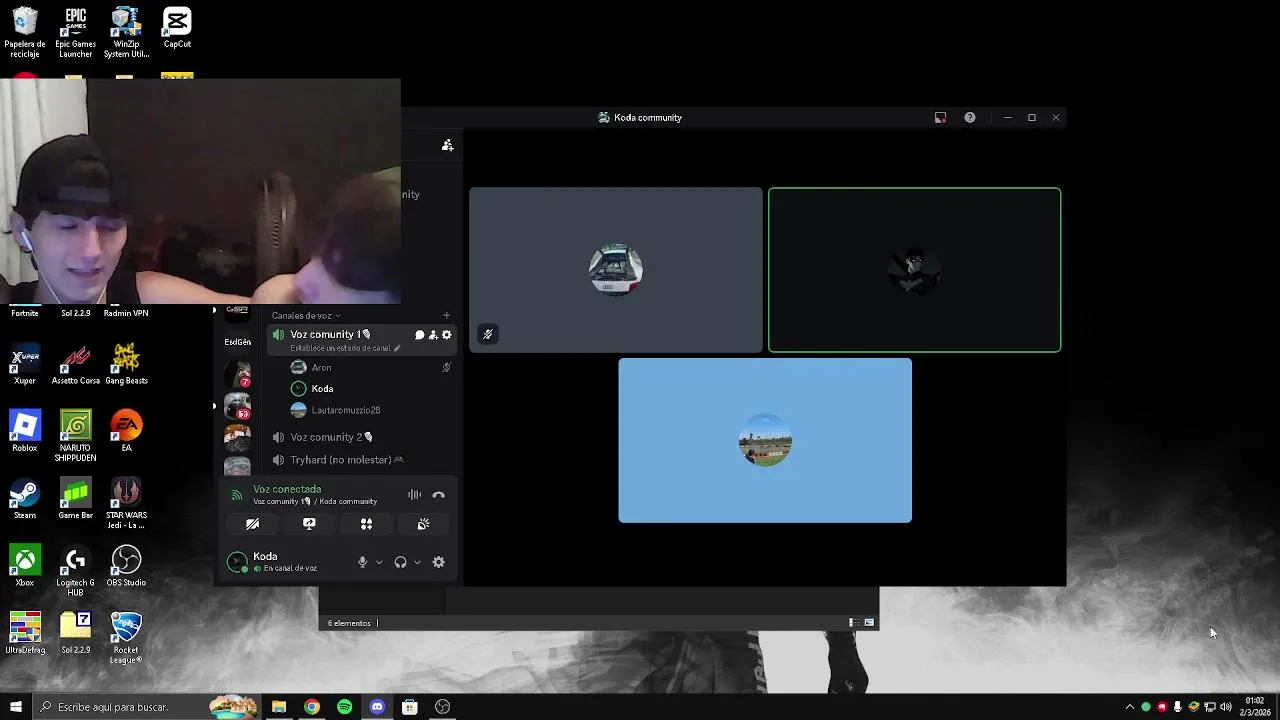Image resolution: width=1280 pixels, height=720 pixels.
Task: Click the Voz conectada connection status
Action: 287,489
